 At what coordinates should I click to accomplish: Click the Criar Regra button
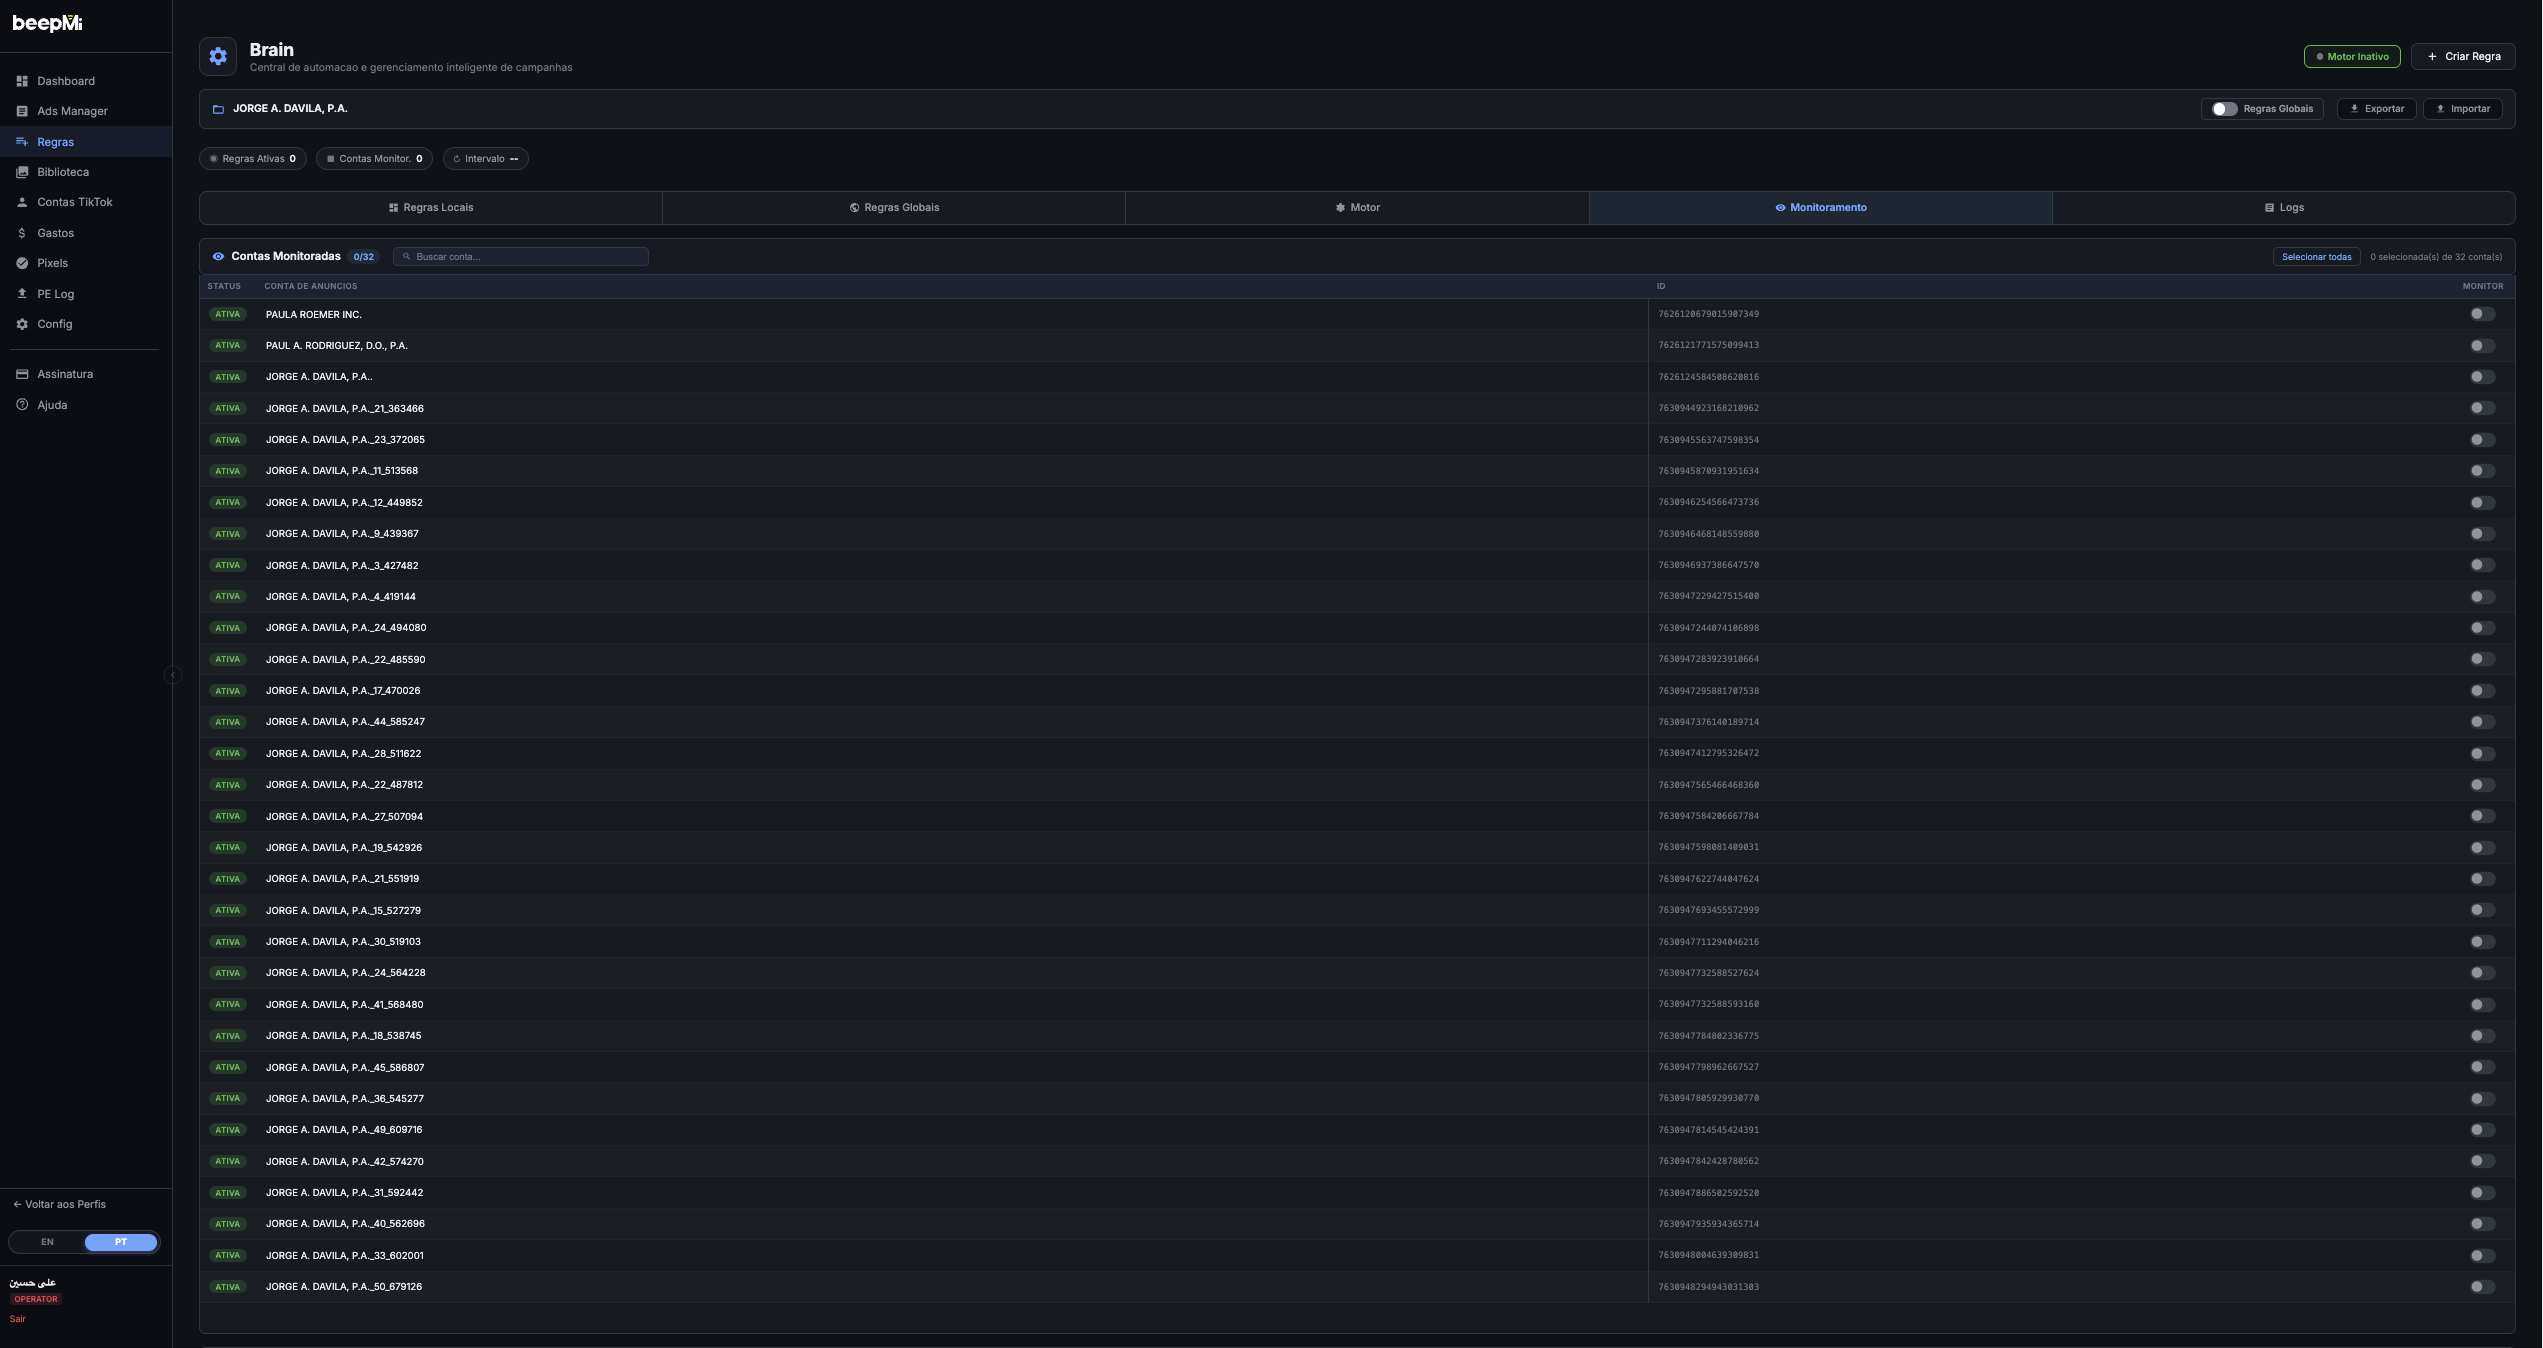2463,57
